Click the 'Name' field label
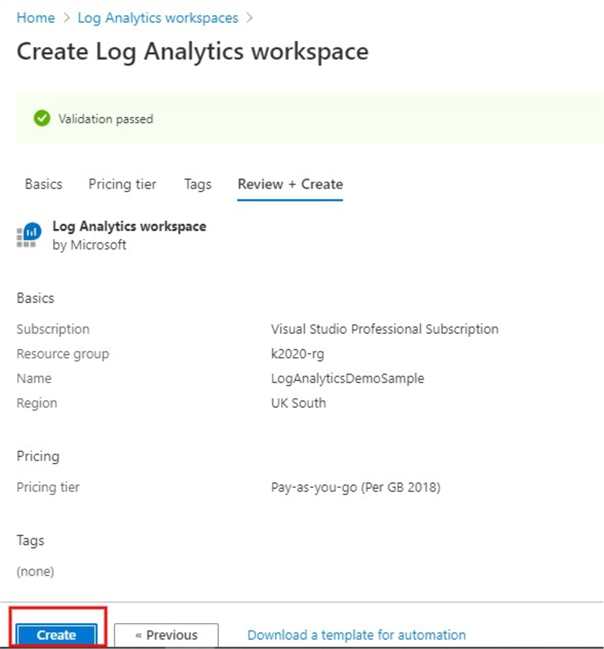This screenshot has width=604, height=649. 34,378
